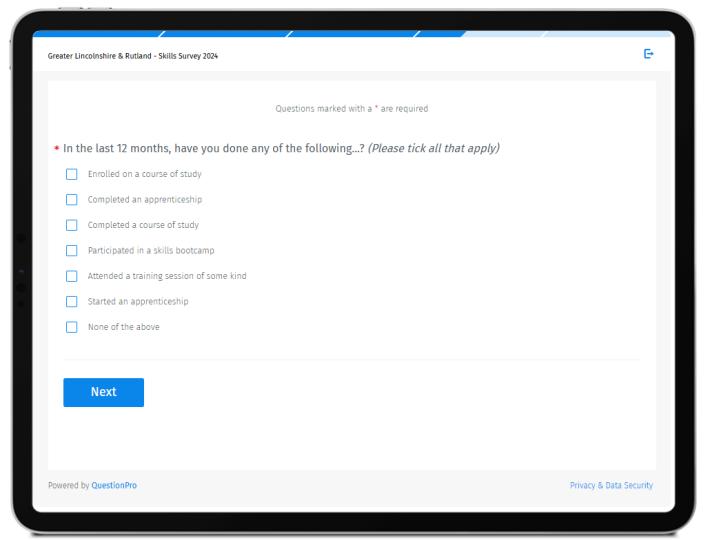The width and height of the screenshot is (710, 540).
Task: Check 'Participated in a skills bootcamp'
Action: pyautogui.click(x=72, y=250)
